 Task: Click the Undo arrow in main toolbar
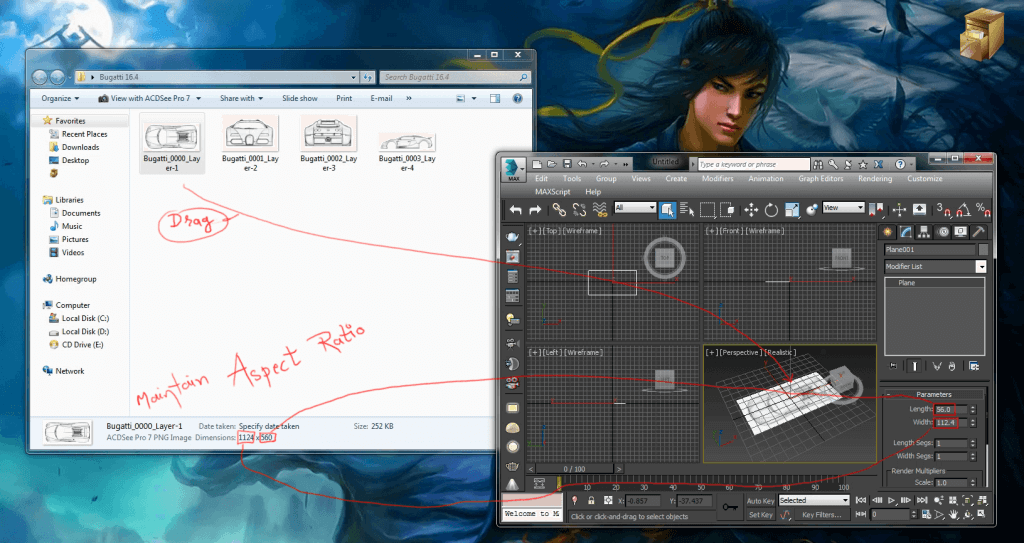(516, 209)
